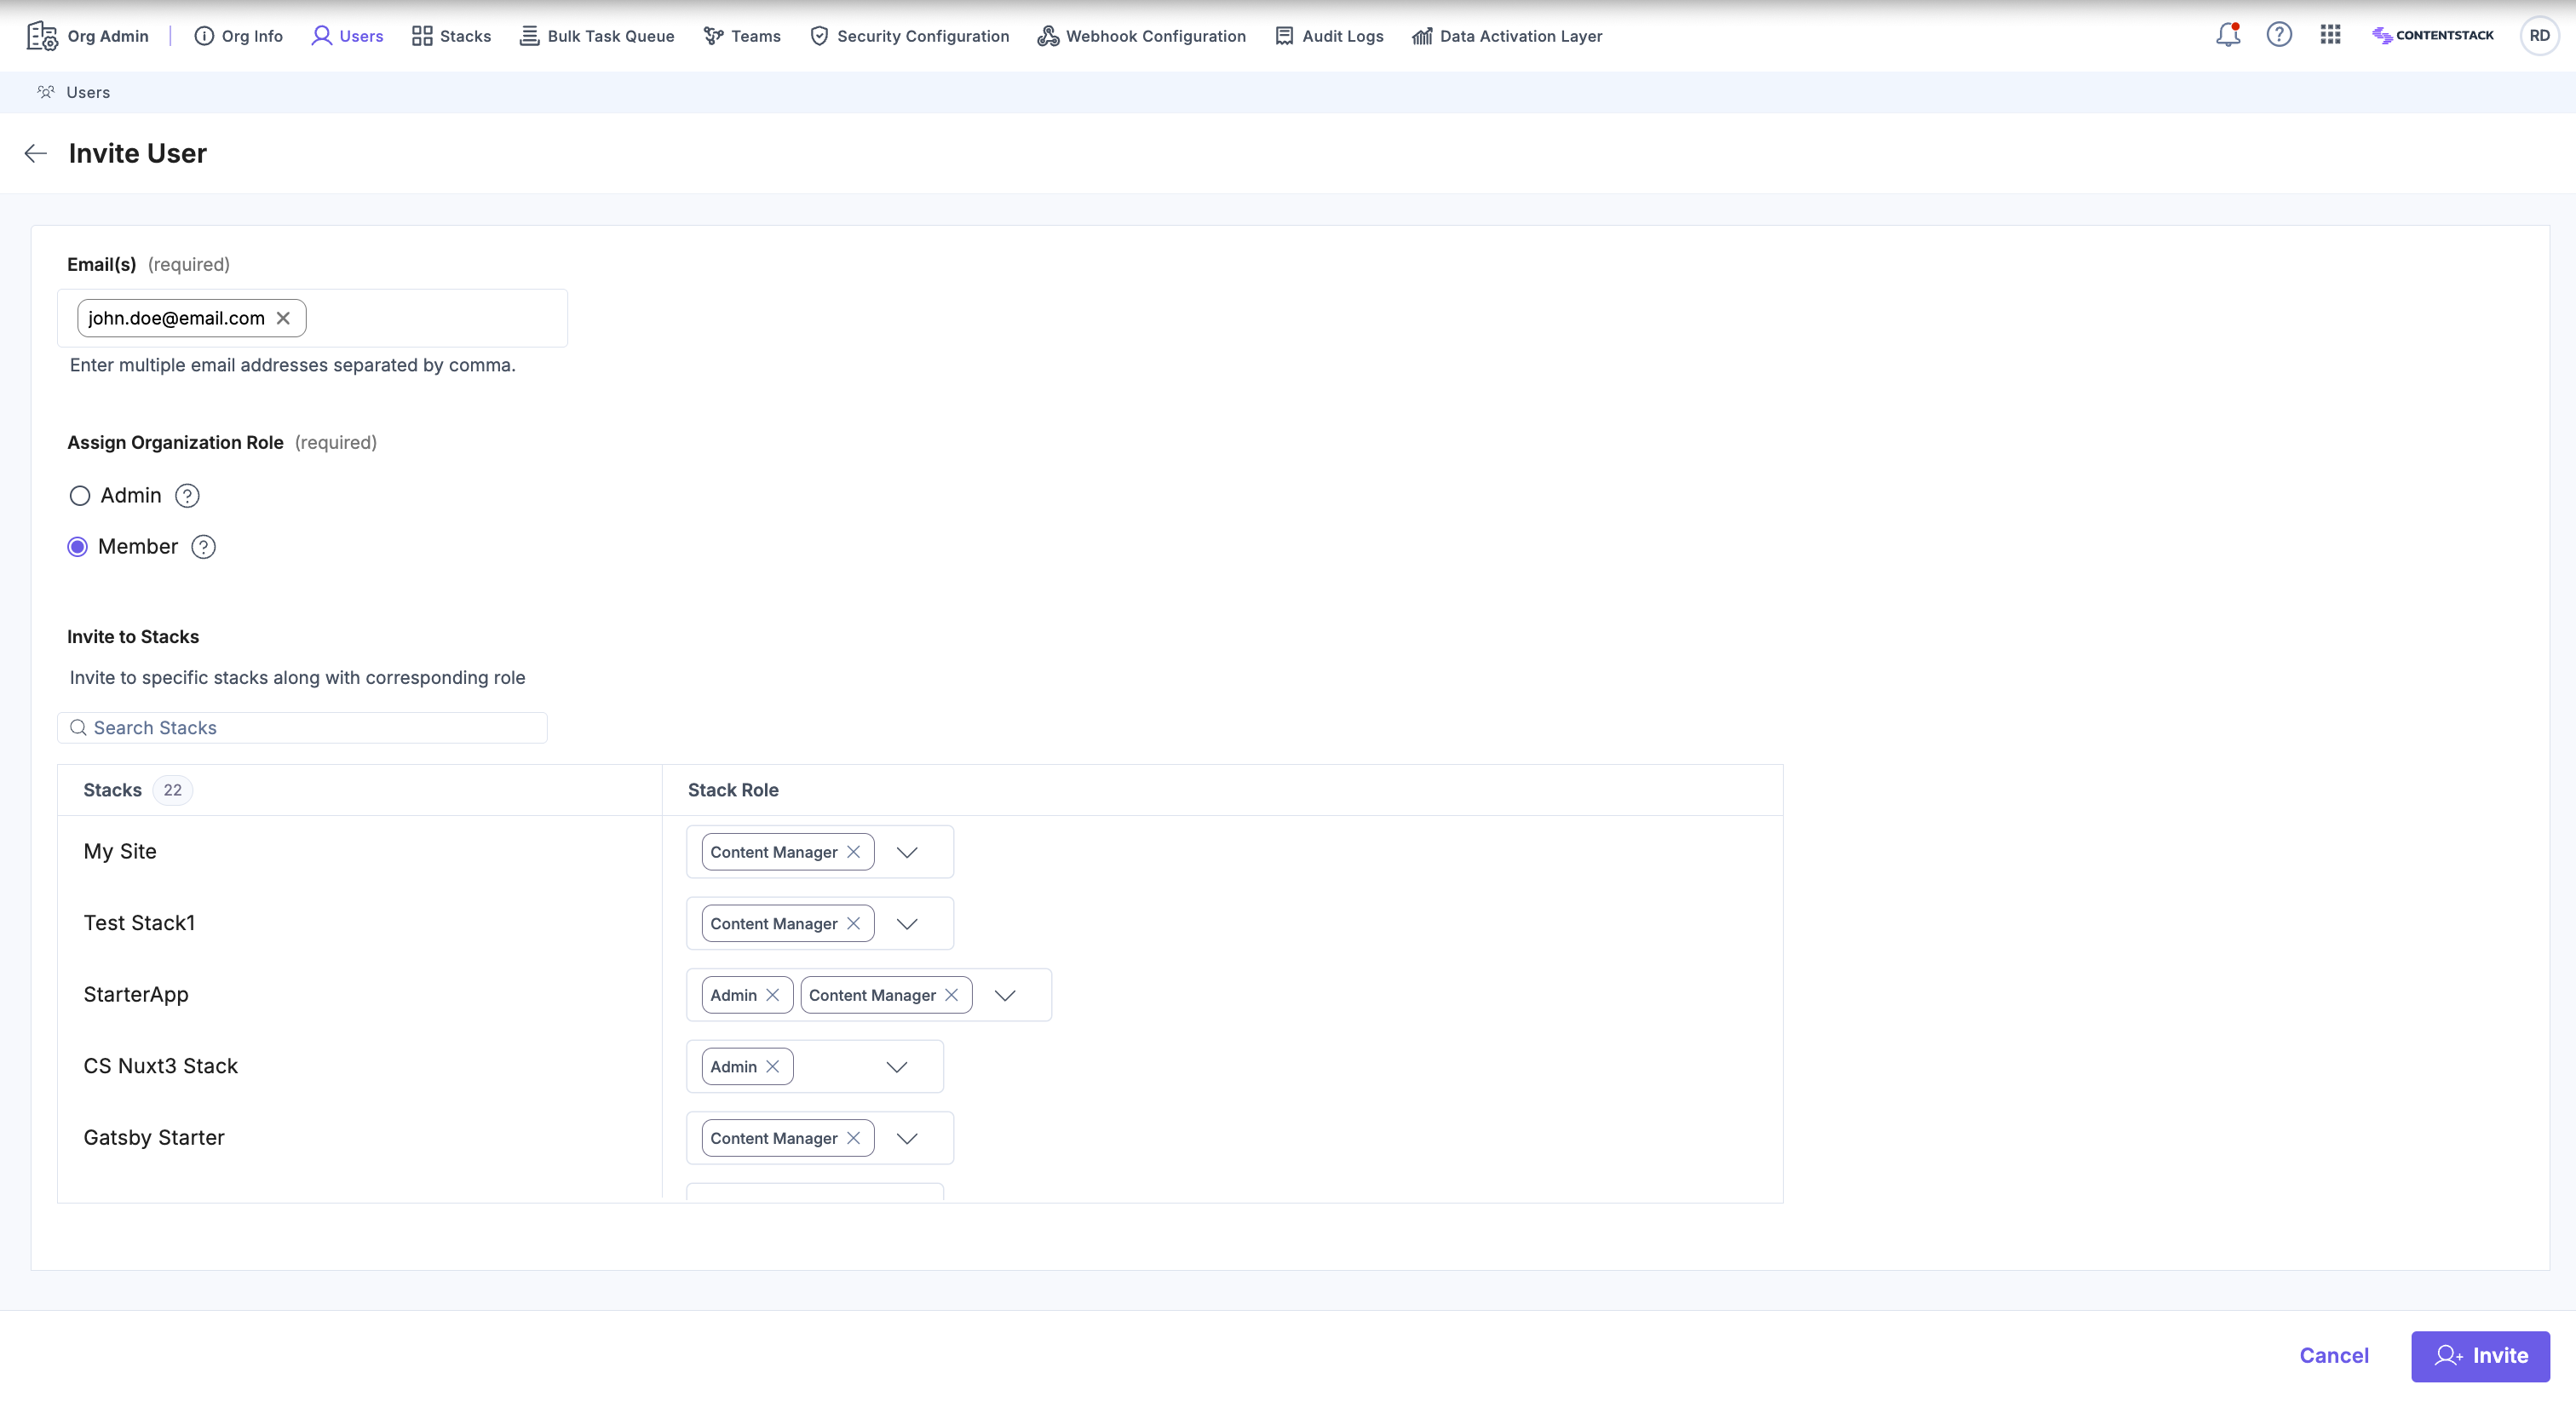The height and width of the screenshot is (1402, 2576).
Task: Expand the Gatsby Starter role selector
Action: (x=907, y=1138)
